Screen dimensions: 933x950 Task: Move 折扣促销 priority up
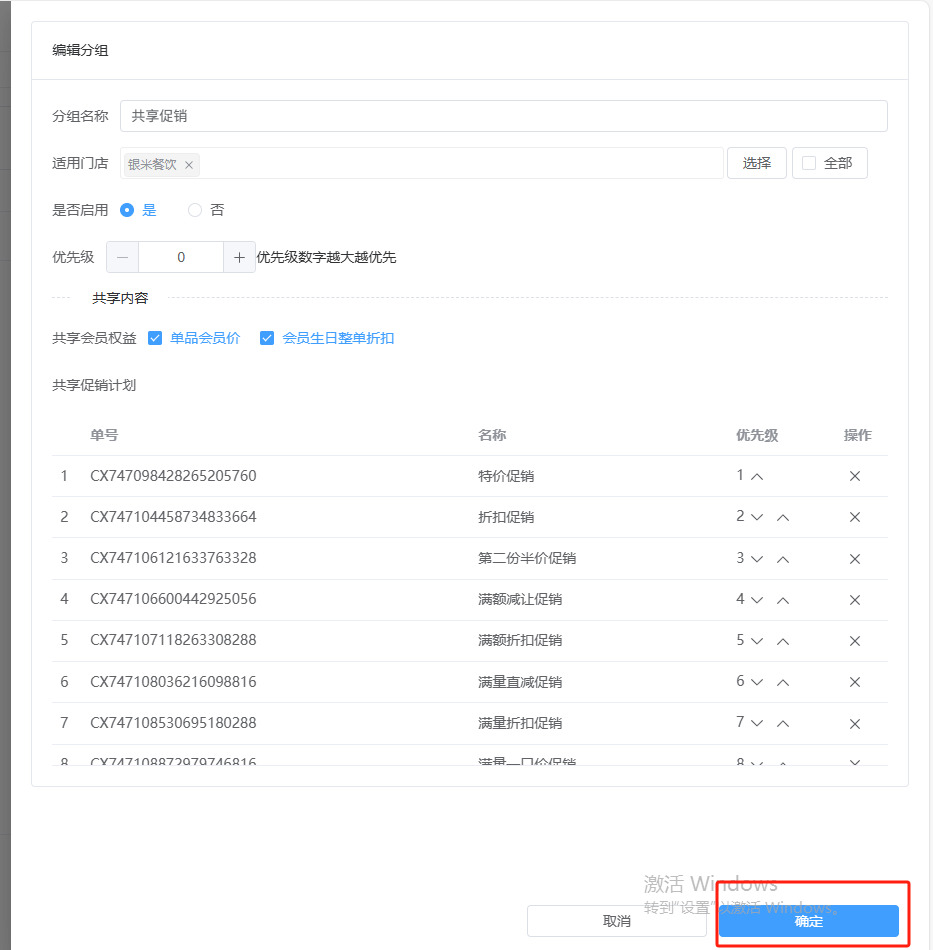[x=783, y=517]
